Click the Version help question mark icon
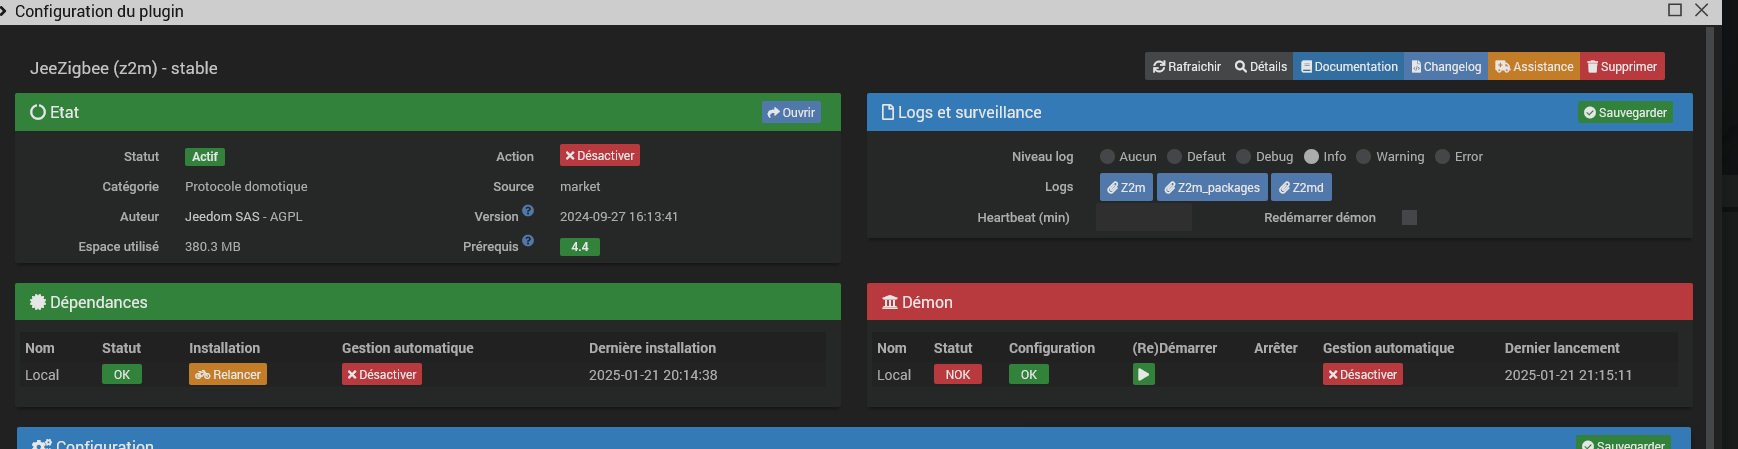 [x=528, y=211]
